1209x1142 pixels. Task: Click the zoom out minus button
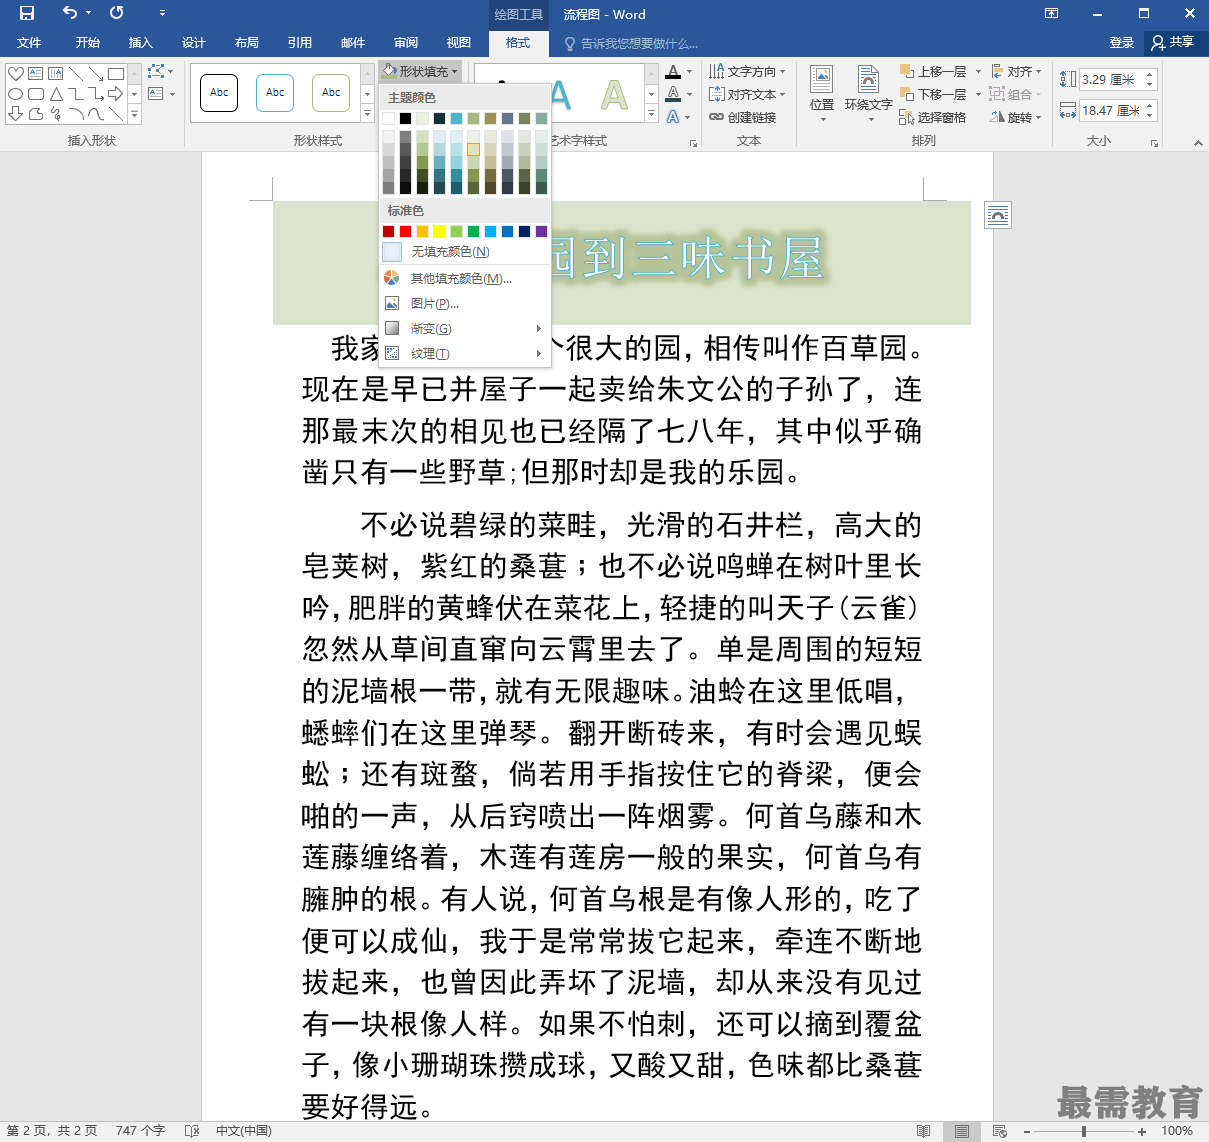[1026, 1131]
